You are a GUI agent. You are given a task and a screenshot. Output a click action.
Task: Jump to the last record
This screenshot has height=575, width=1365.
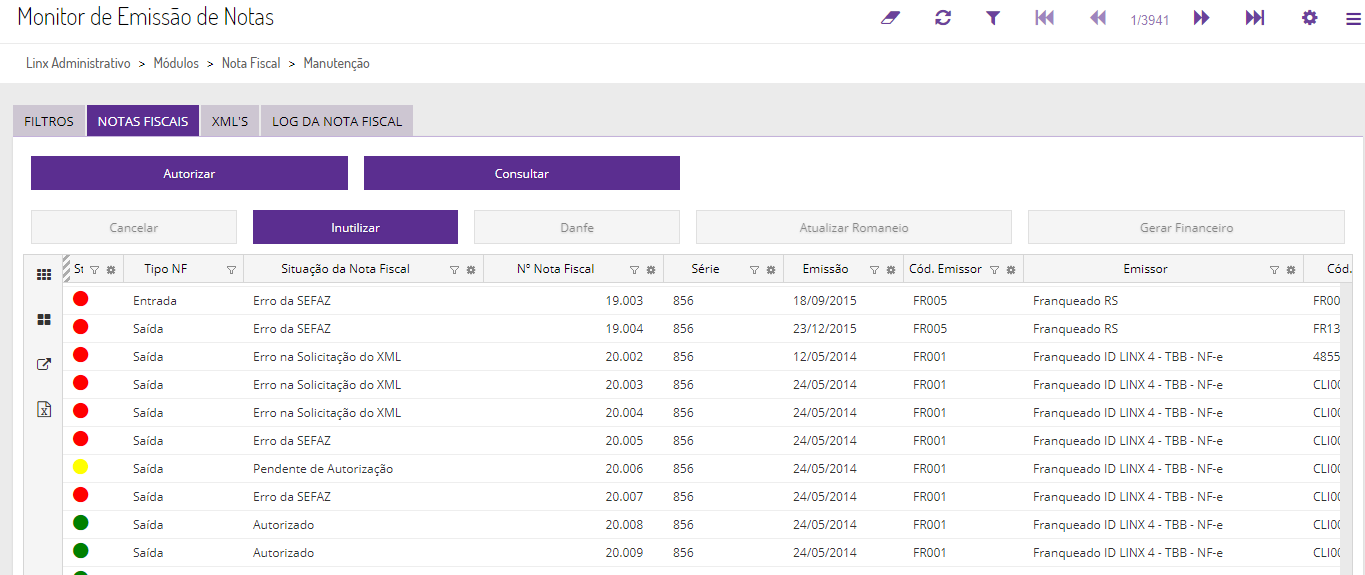[1255, 18]
